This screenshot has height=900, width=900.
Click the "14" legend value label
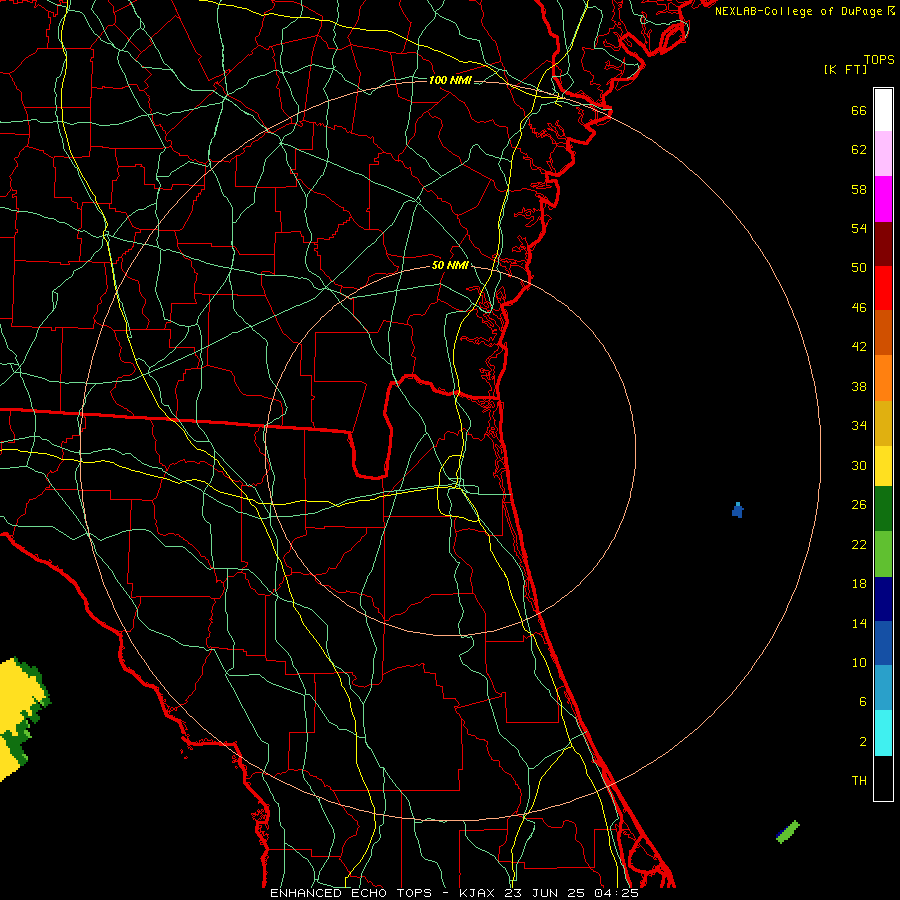(859, 623)
